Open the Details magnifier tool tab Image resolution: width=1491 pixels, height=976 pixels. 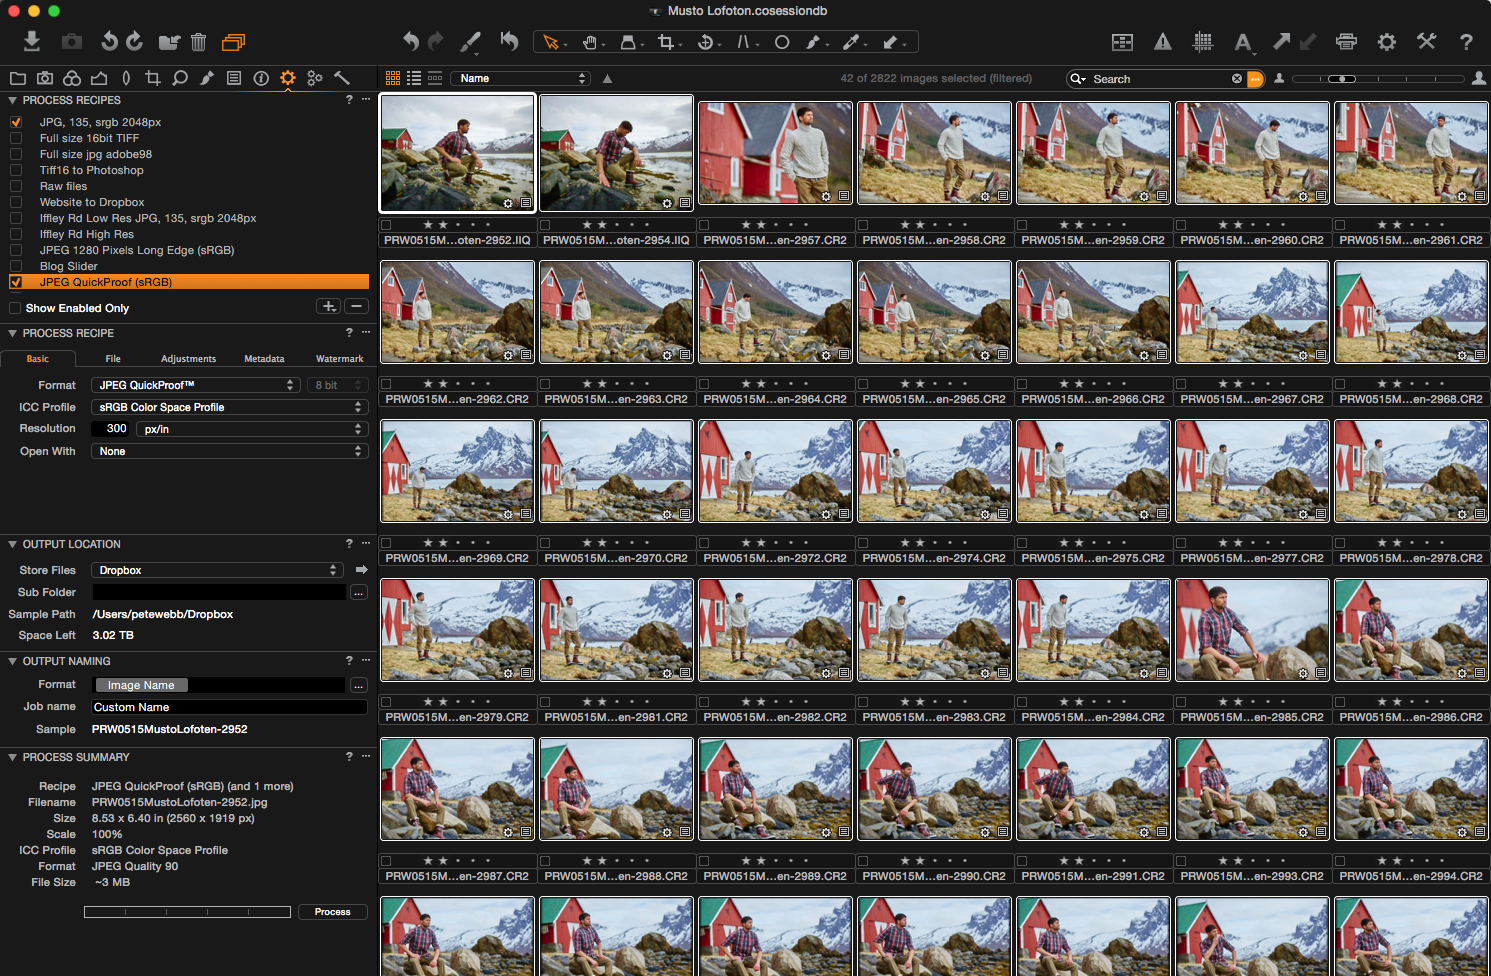[x=180, y=78]
